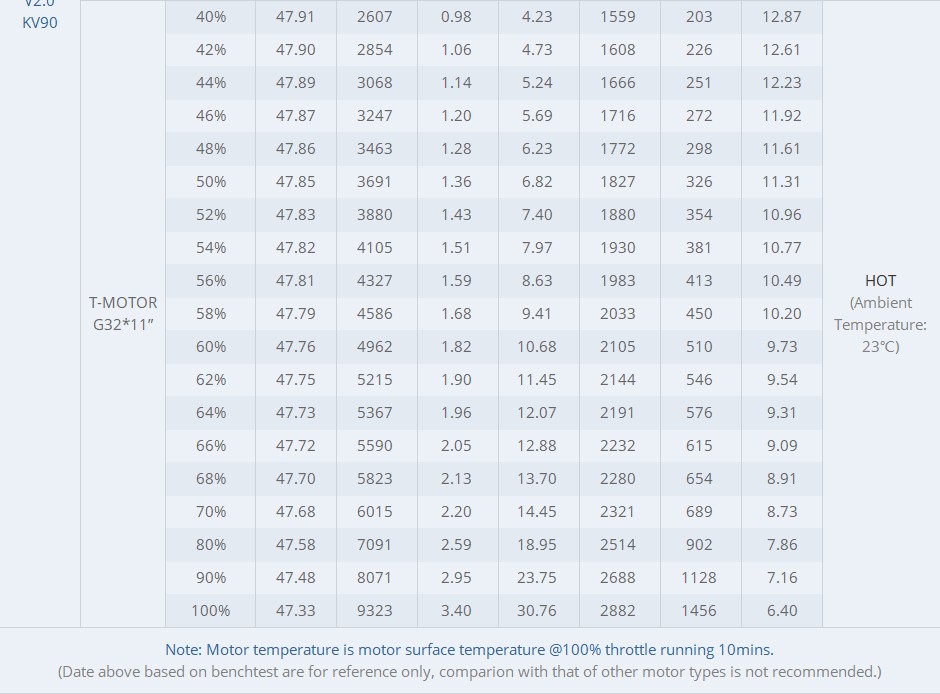
Task: Click the 1.59 value in the 56% row
Action: (456, 280)
